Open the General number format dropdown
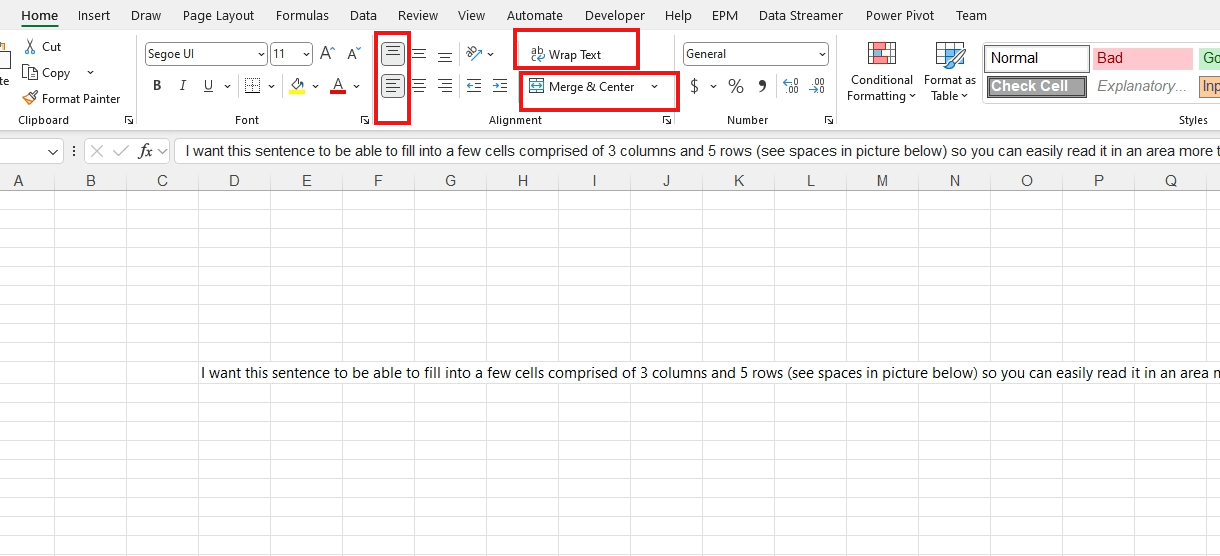1220x556 pixels. pos(822,54)
